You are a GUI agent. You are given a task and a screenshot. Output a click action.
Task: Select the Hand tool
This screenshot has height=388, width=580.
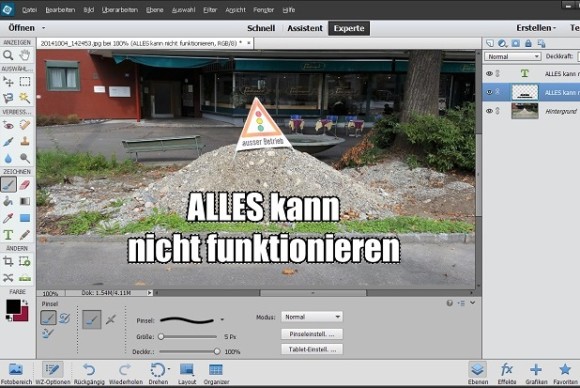(x=25, y=55)
